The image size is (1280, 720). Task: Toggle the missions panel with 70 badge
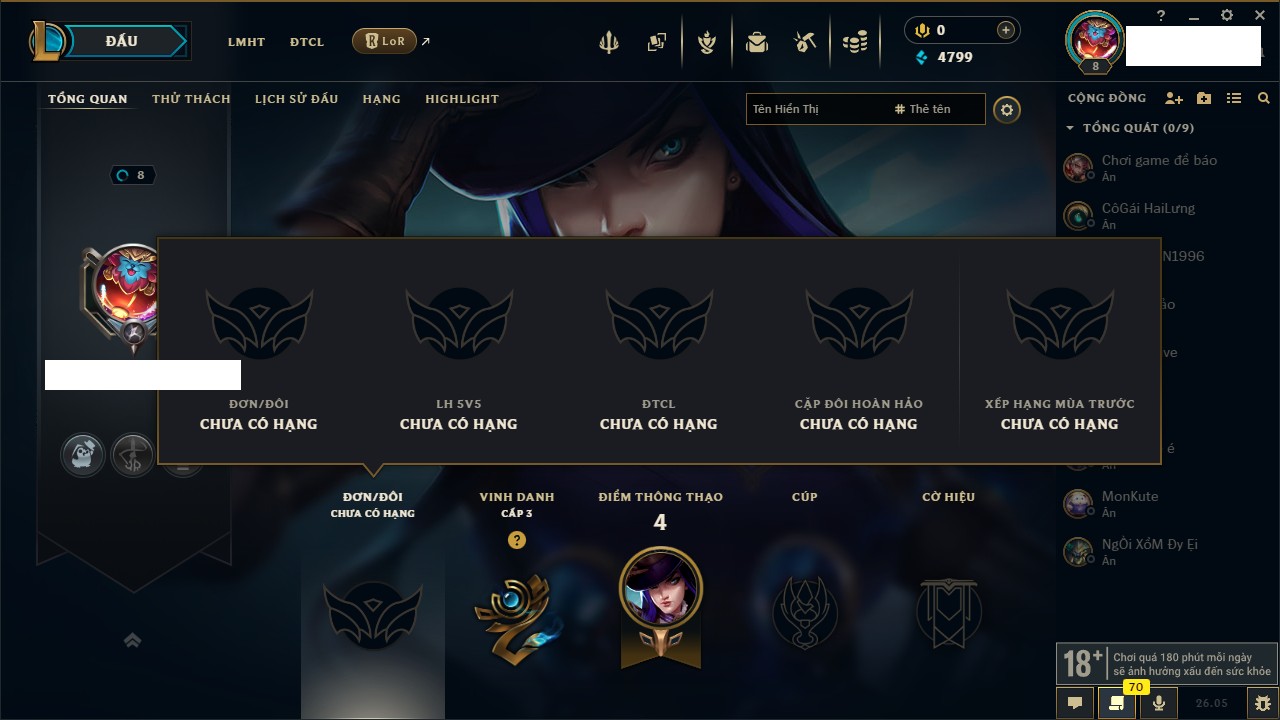1117,703
